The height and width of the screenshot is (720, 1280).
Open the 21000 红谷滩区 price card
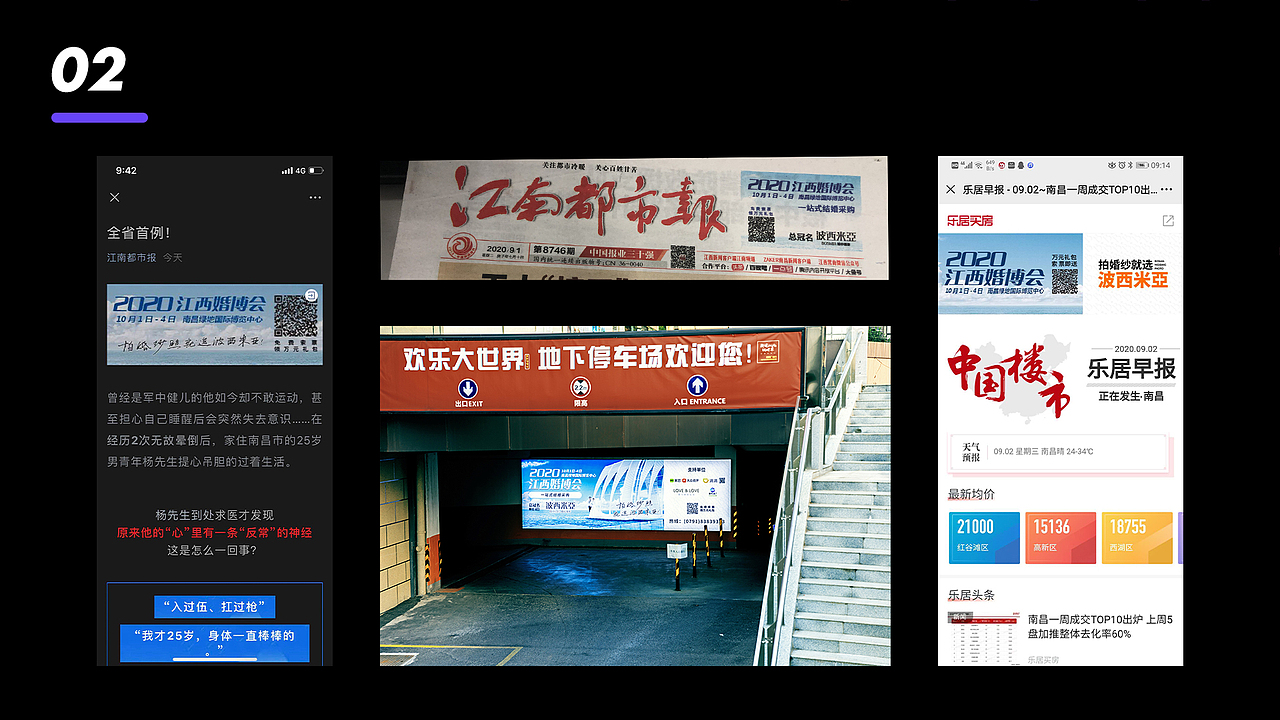pos(984,537)
